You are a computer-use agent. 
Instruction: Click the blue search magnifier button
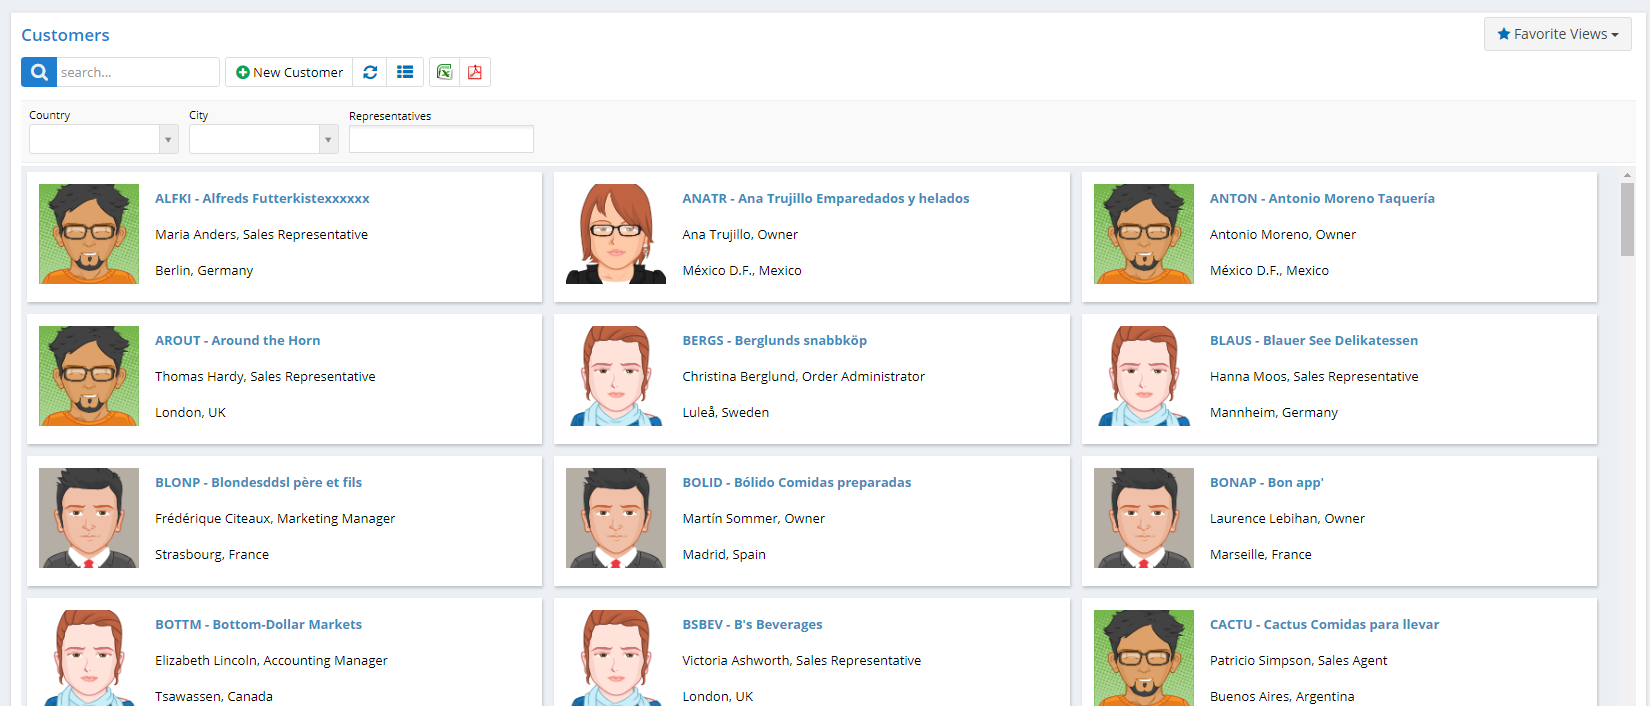[x=39, y=72]
